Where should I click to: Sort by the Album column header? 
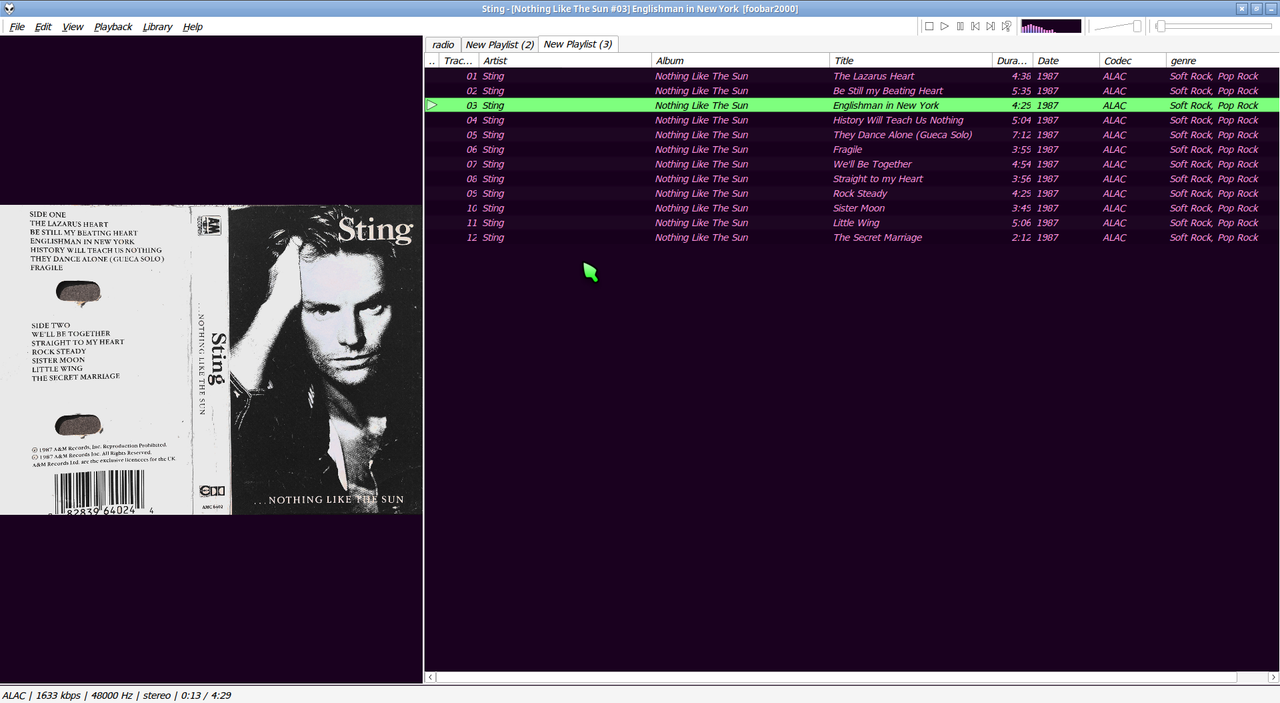click(x=741, y=61)
